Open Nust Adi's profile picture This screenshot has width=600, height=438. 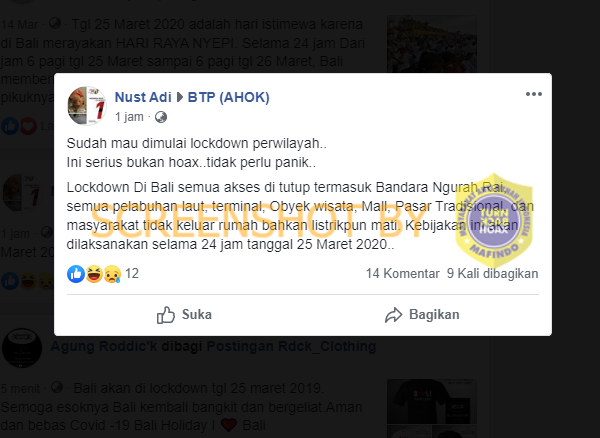tap(87, 106)
